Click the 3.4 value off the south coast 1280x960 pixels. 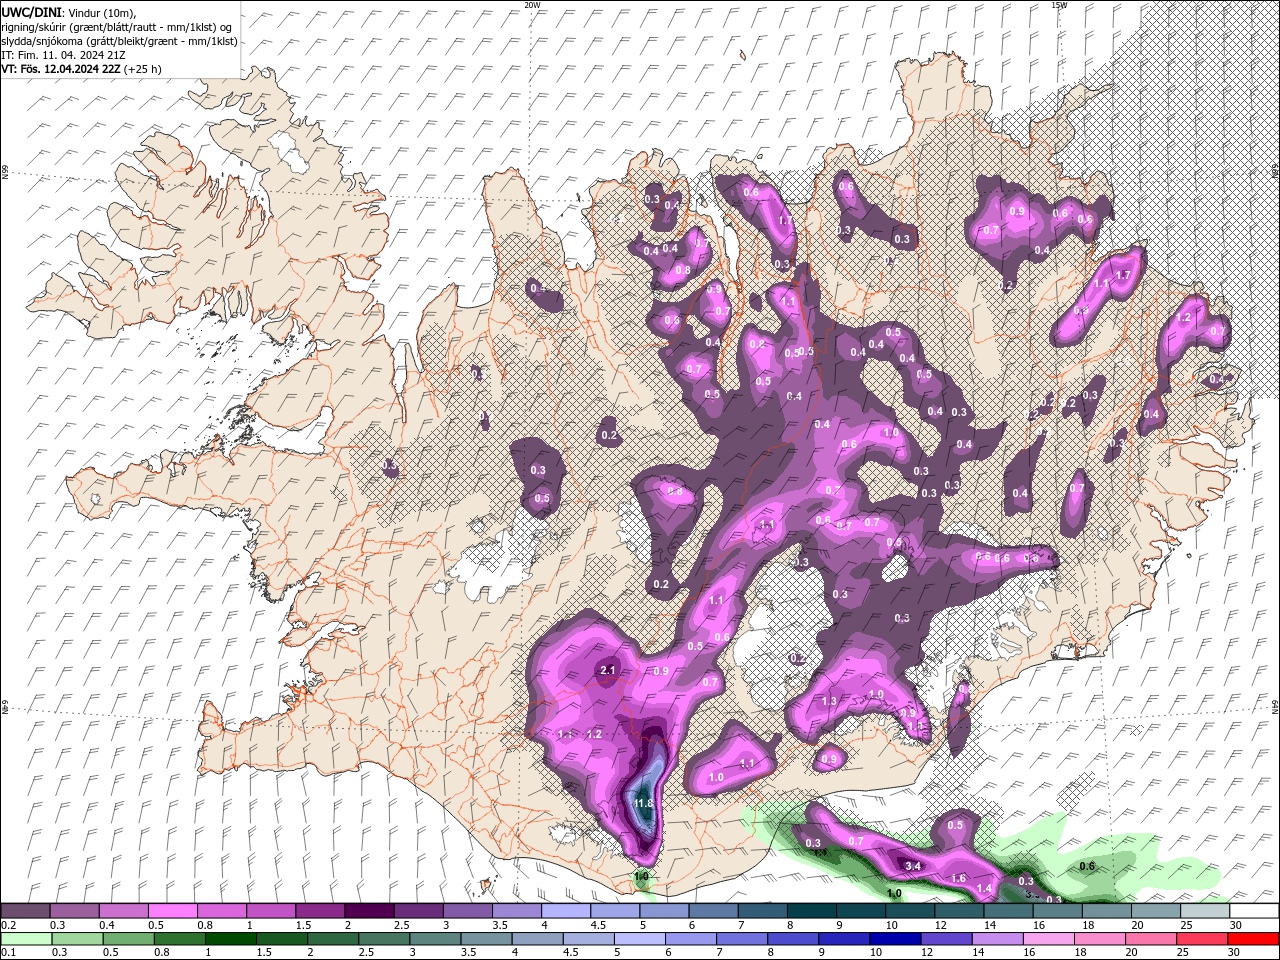pos(912,865)
